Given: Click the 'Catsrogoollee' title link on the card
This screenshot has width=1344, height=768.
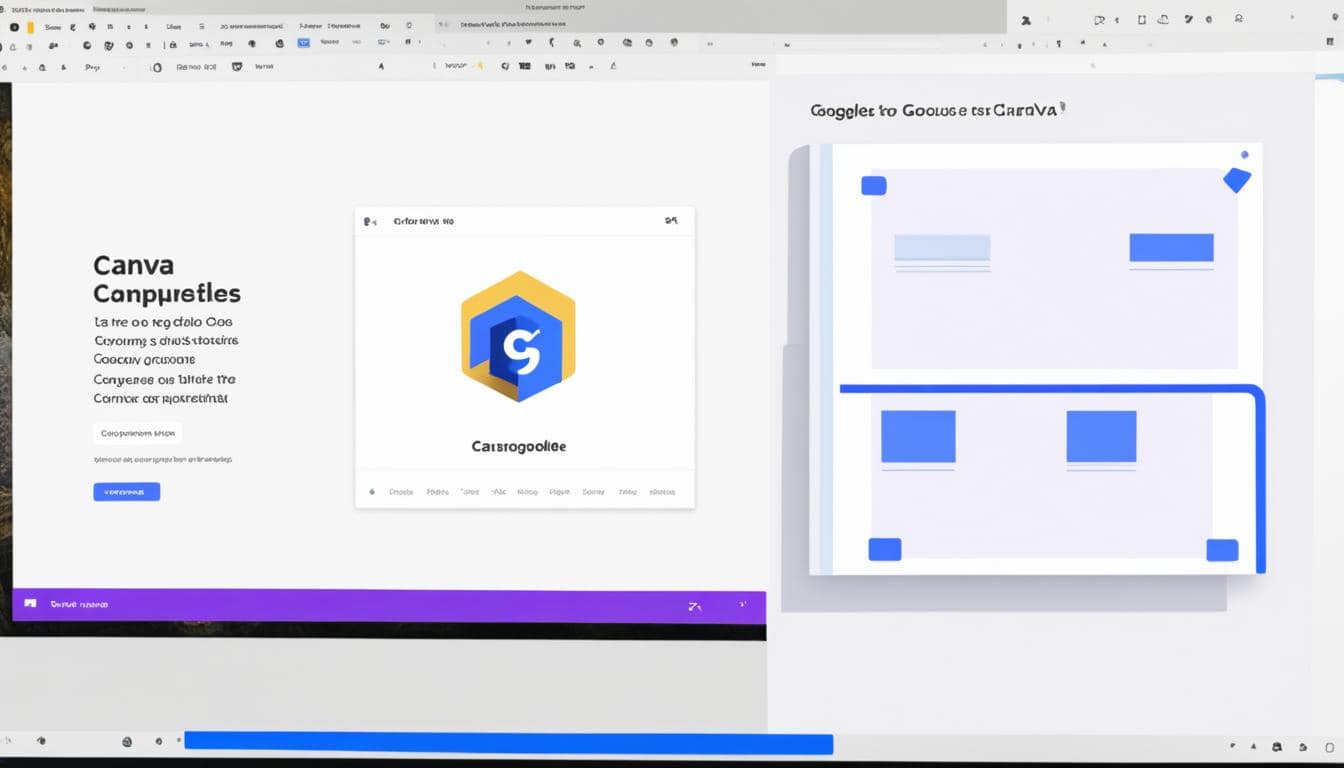Looking at the screenshot, I should point(518,446).
